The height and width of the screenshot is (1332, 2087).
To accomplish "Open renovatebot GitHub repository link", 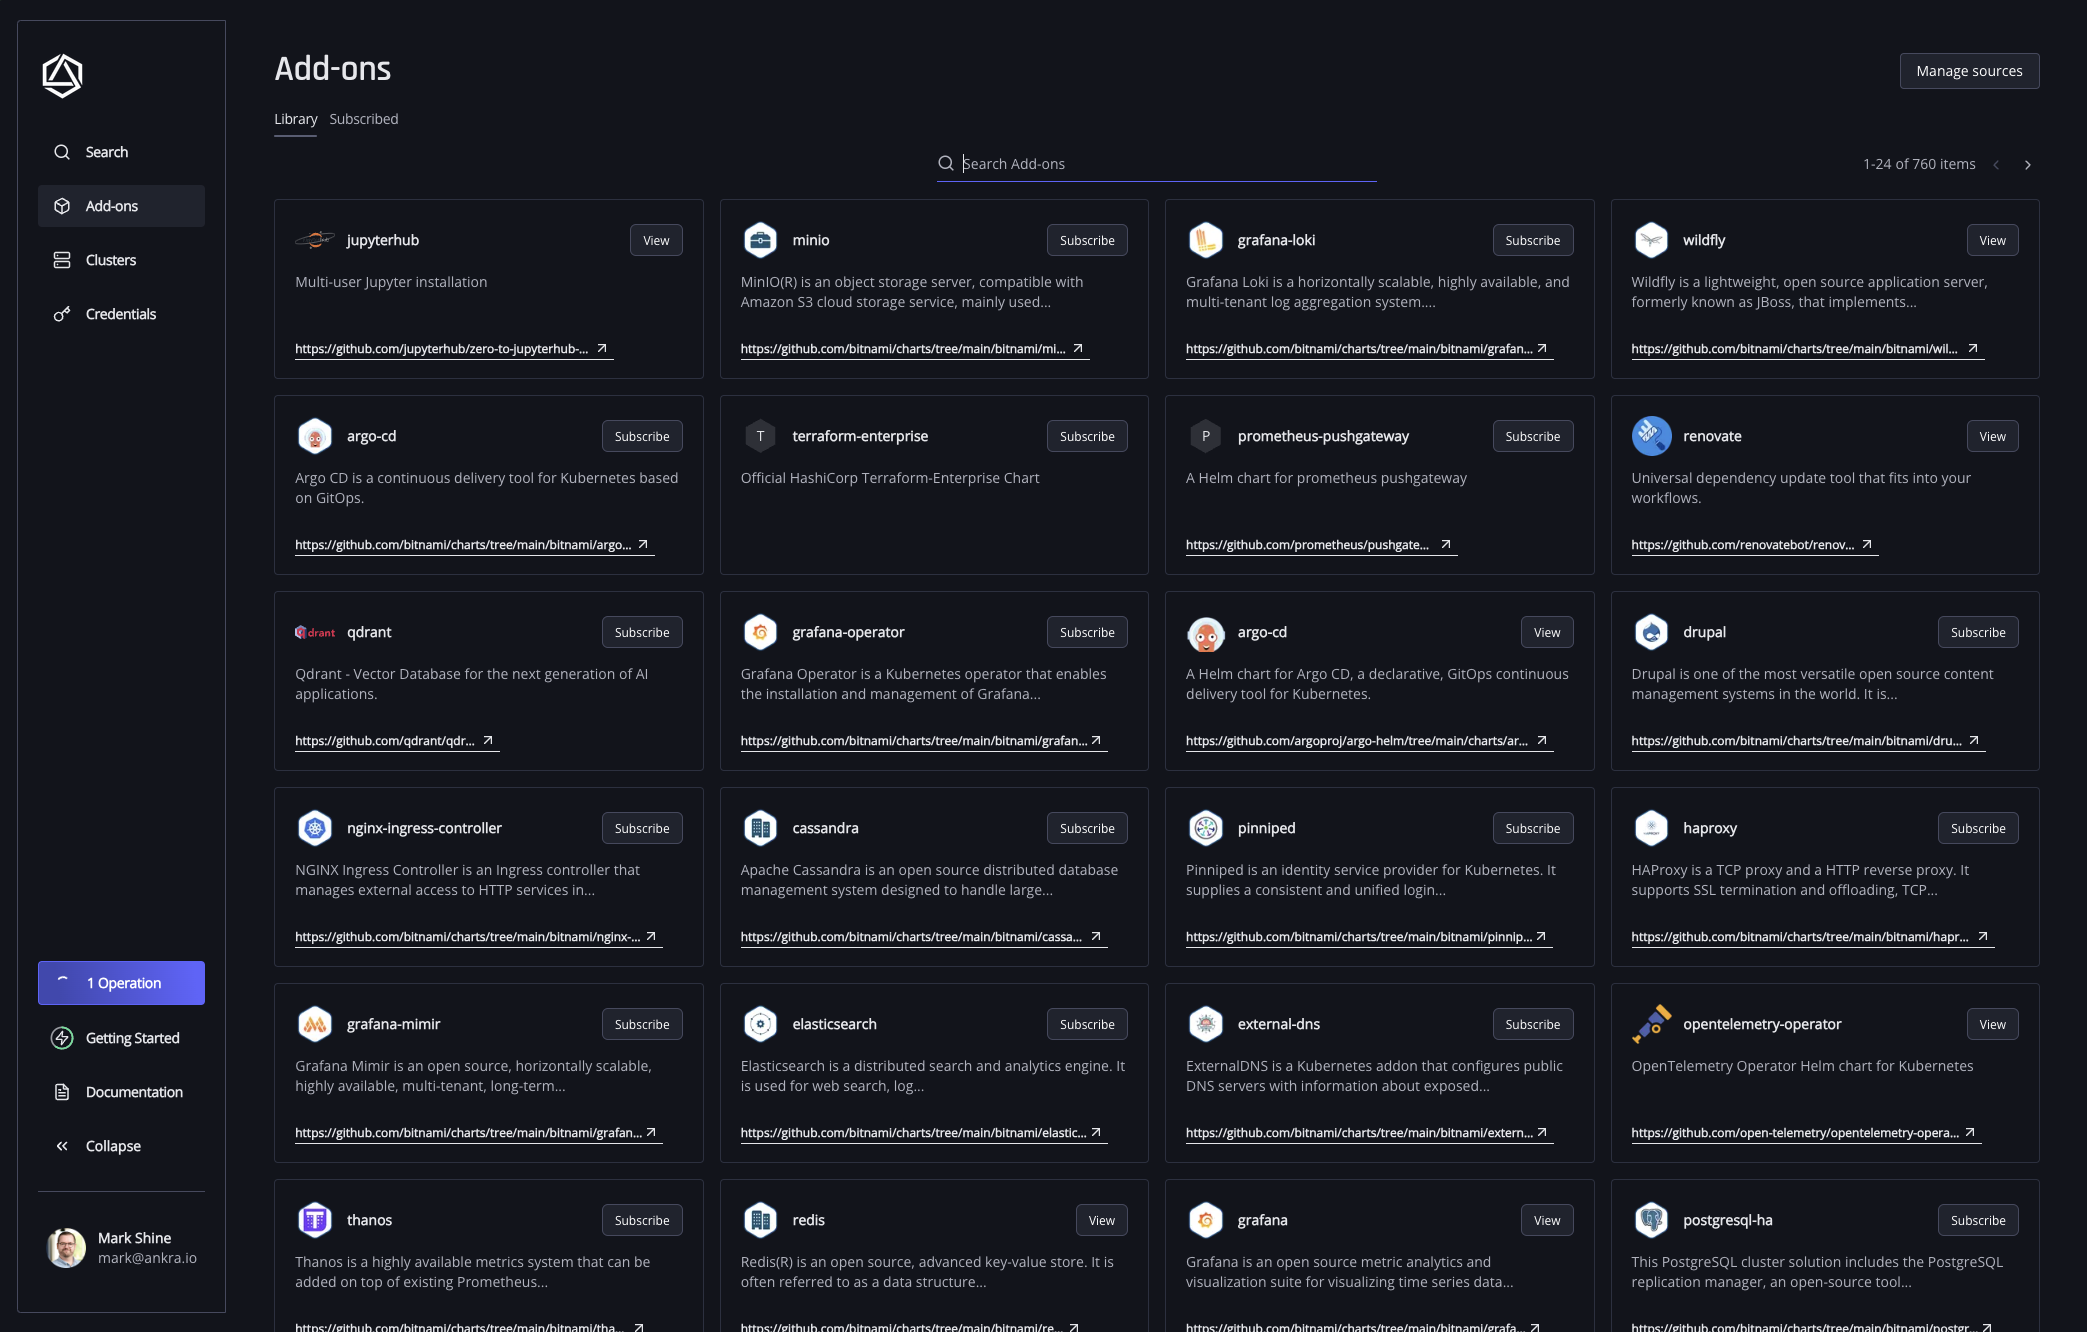I will tap(1754, 545).
